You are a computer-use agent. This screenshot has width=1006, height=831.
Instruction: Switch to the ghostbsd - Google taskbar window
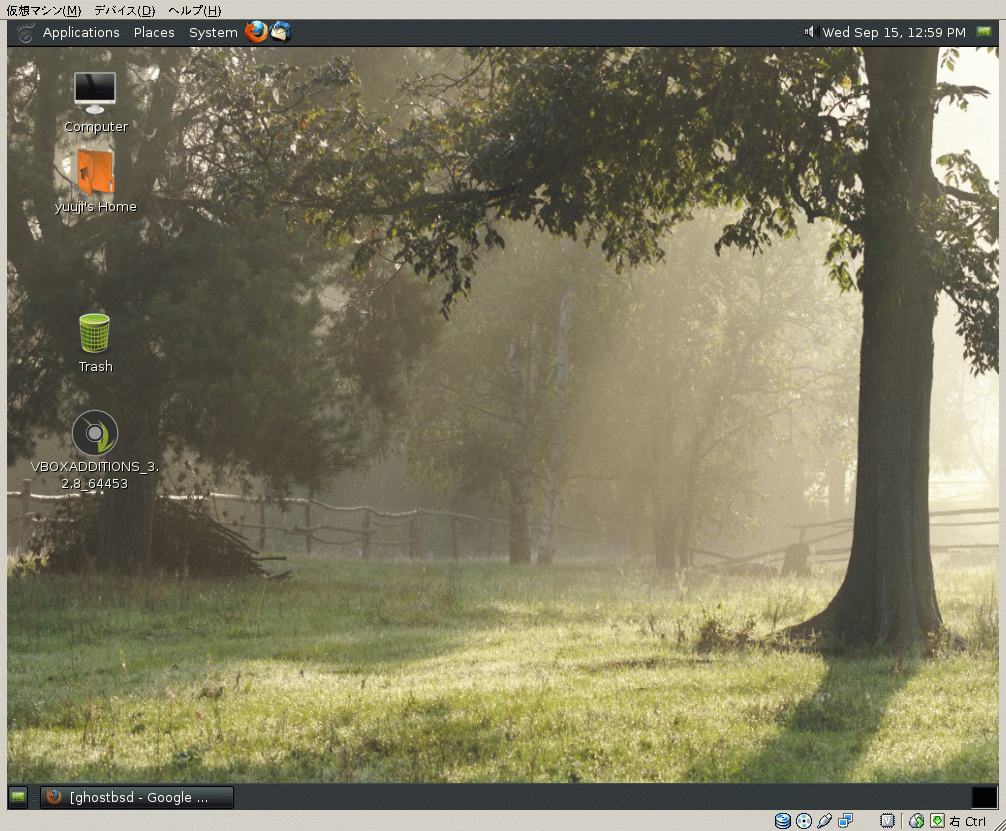click(x=137, y=797)
